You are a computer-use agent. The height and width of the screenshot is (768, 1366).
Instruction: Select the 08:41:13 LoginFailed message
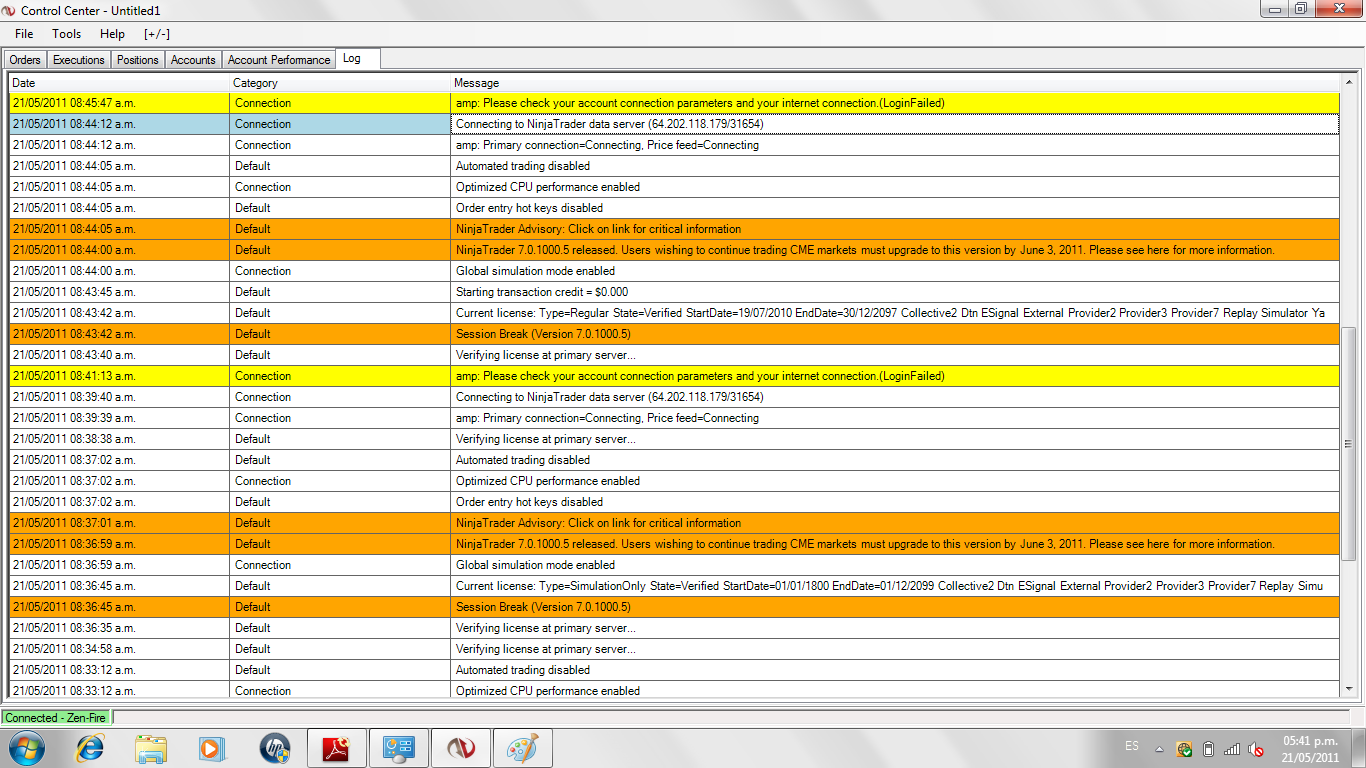pos(895,376)
